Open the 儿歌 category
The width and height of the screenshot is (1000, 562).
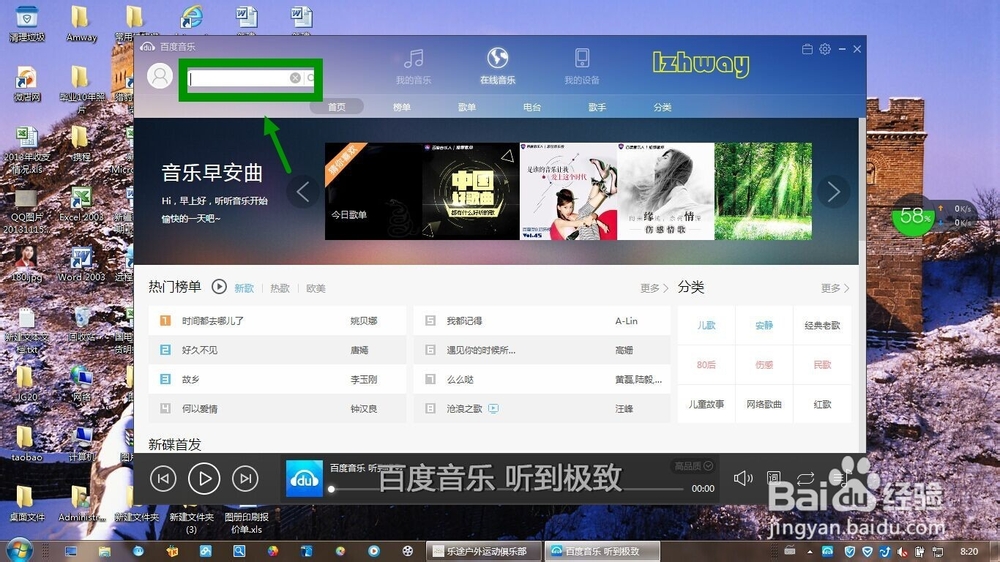click(x=706, y=325)
